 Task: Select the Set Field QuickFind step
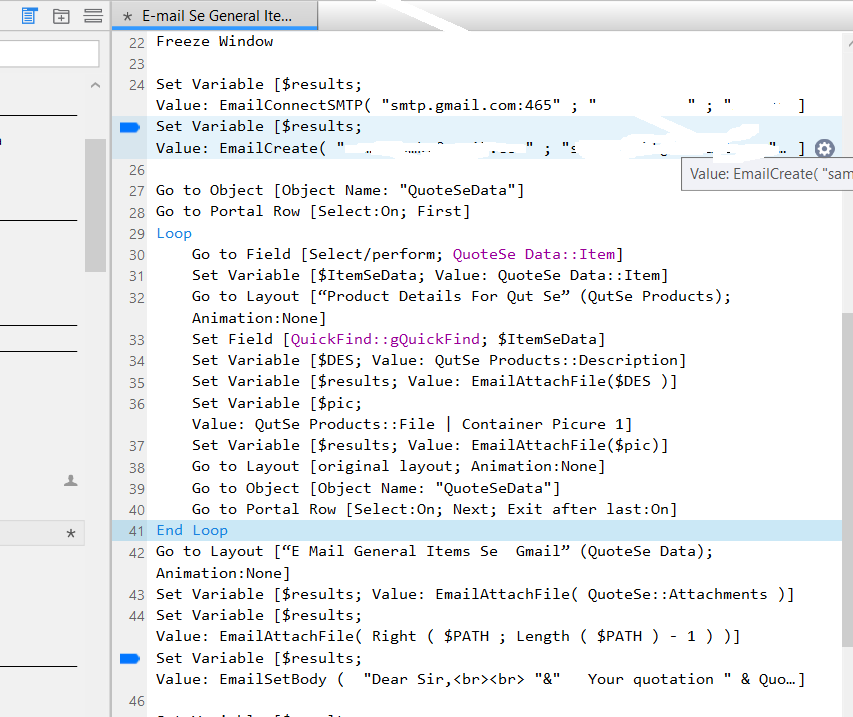click(398, 340)
